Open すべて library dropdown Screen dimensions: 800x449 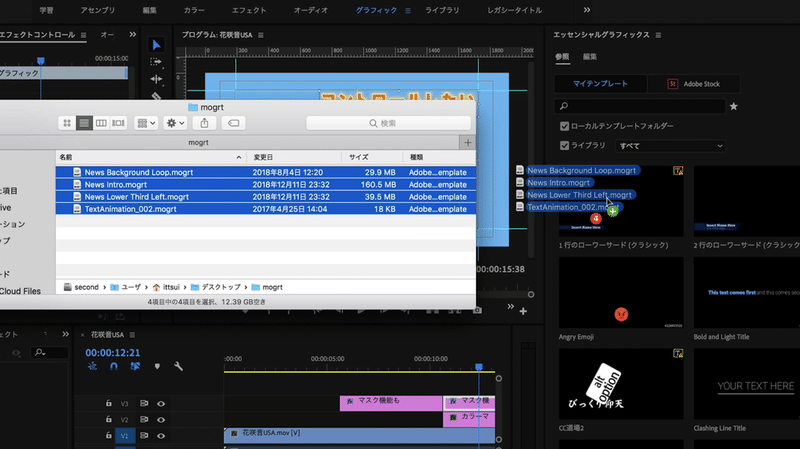pyautogui.click(x=670, y=146)
